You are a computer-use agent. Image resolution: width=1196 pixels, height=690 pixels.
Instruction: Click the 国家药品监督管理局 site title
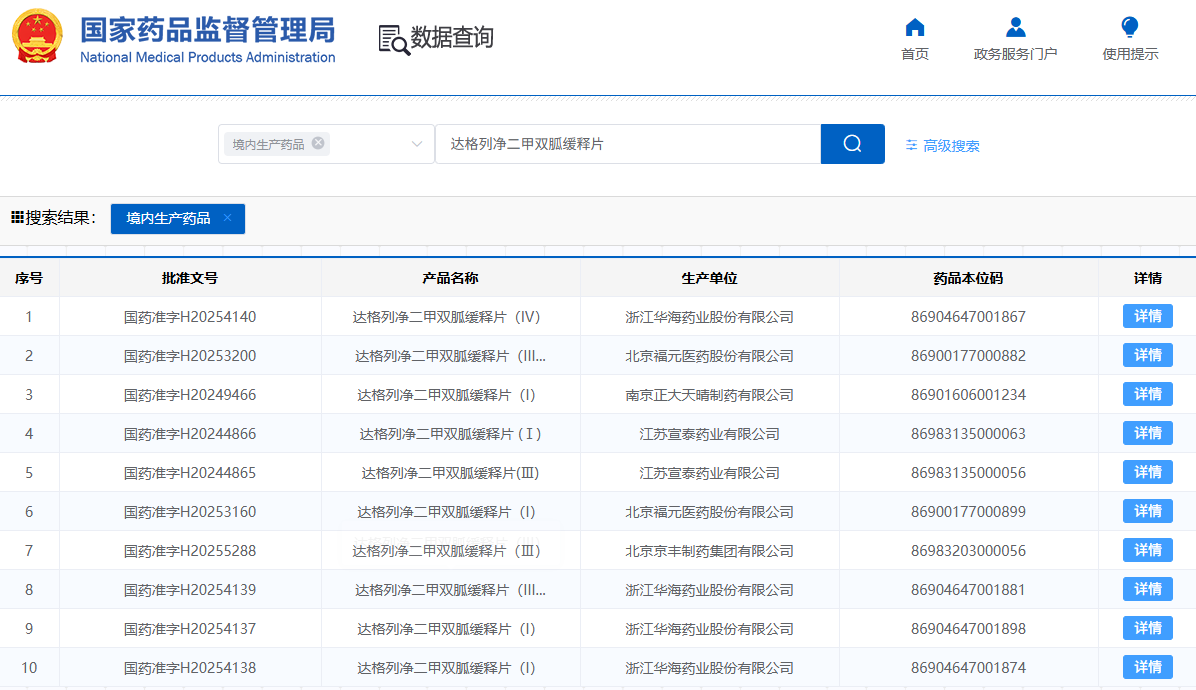(x=207, y=30)
